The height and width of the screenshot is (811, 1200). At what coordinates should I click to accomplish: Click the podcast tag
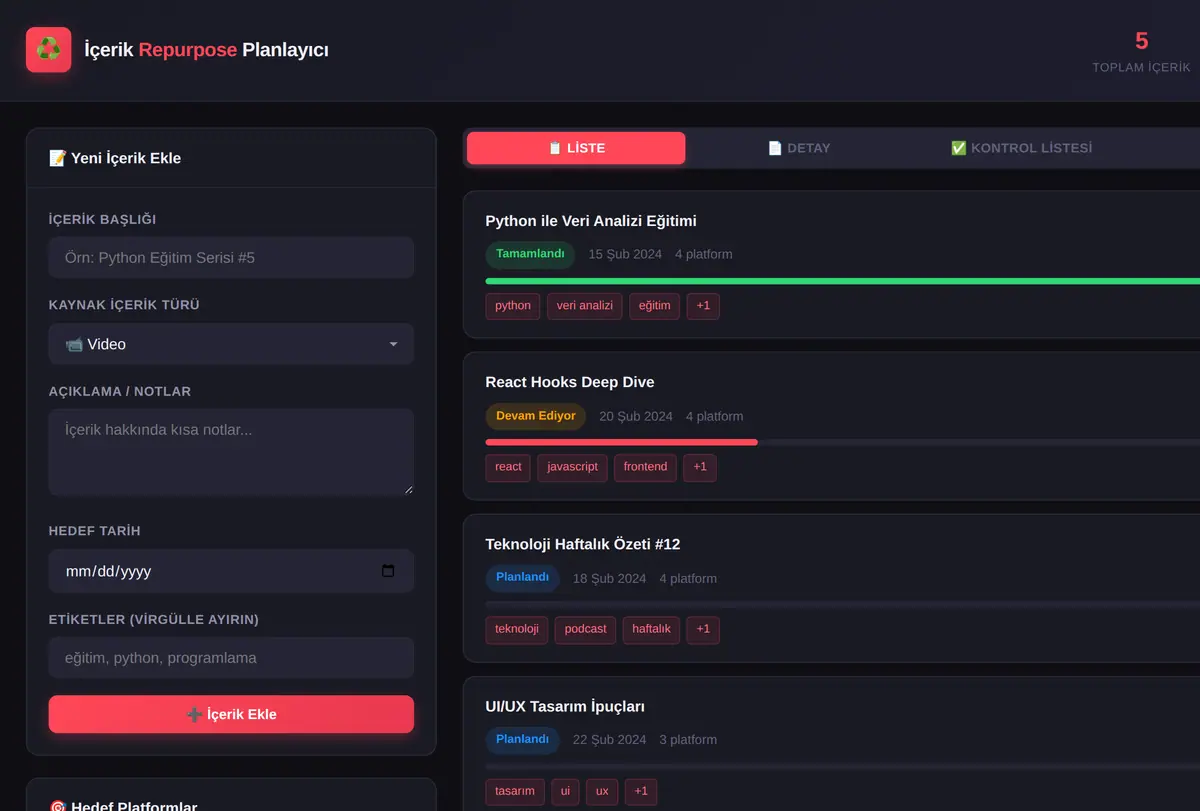tap(585, 629)
